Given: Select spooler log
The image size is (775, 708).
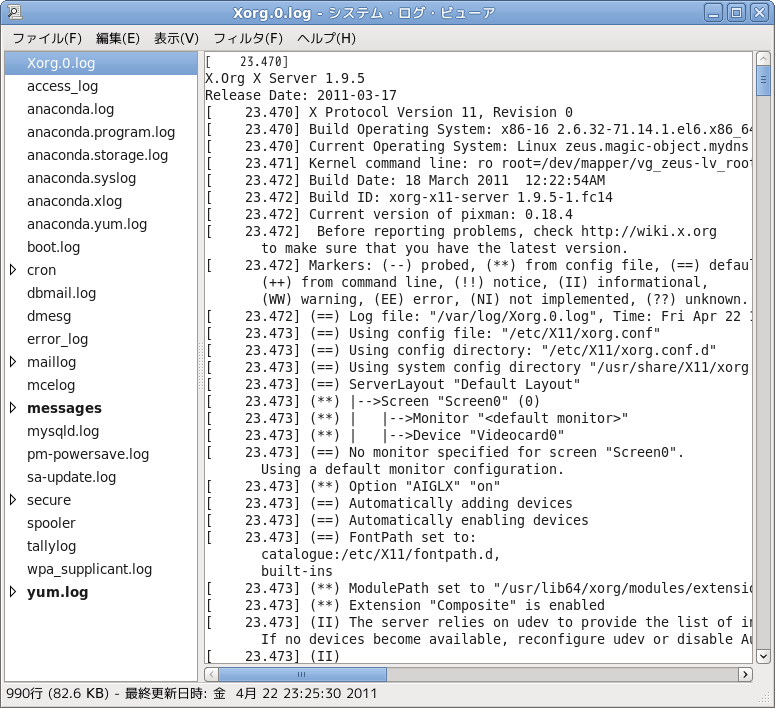Looking at the screenshot, I should (x=101, y=523).
